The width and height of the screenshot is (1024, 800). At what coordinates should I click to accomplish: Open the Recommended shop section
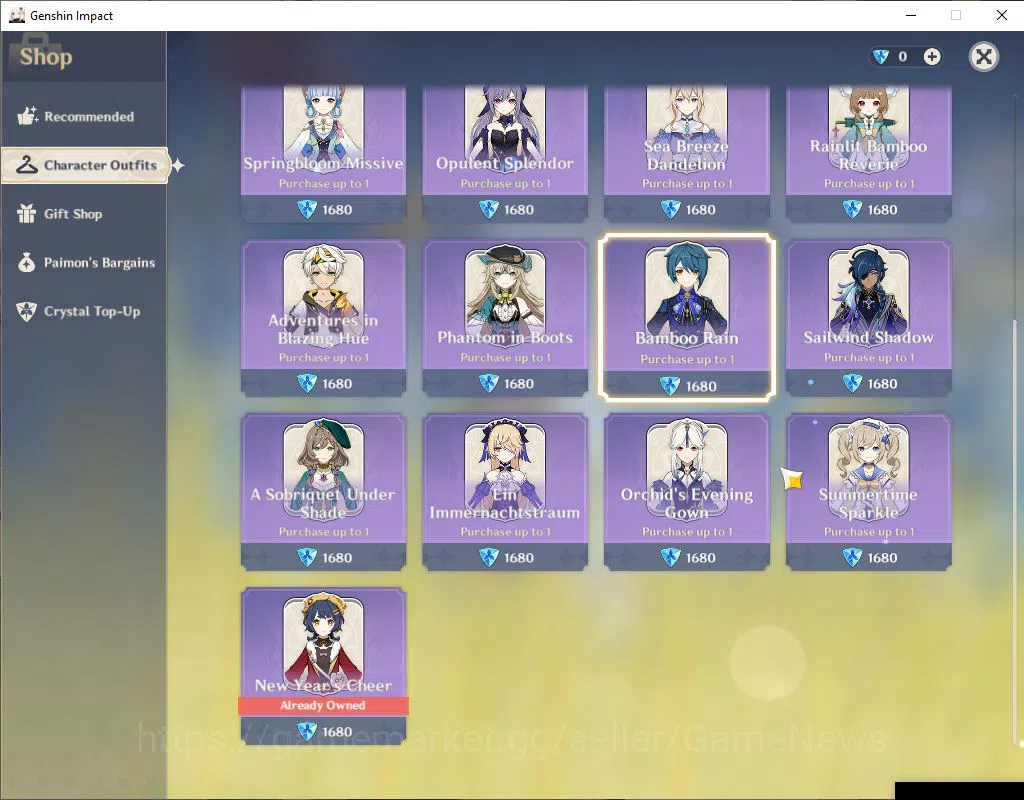(84, 116)
